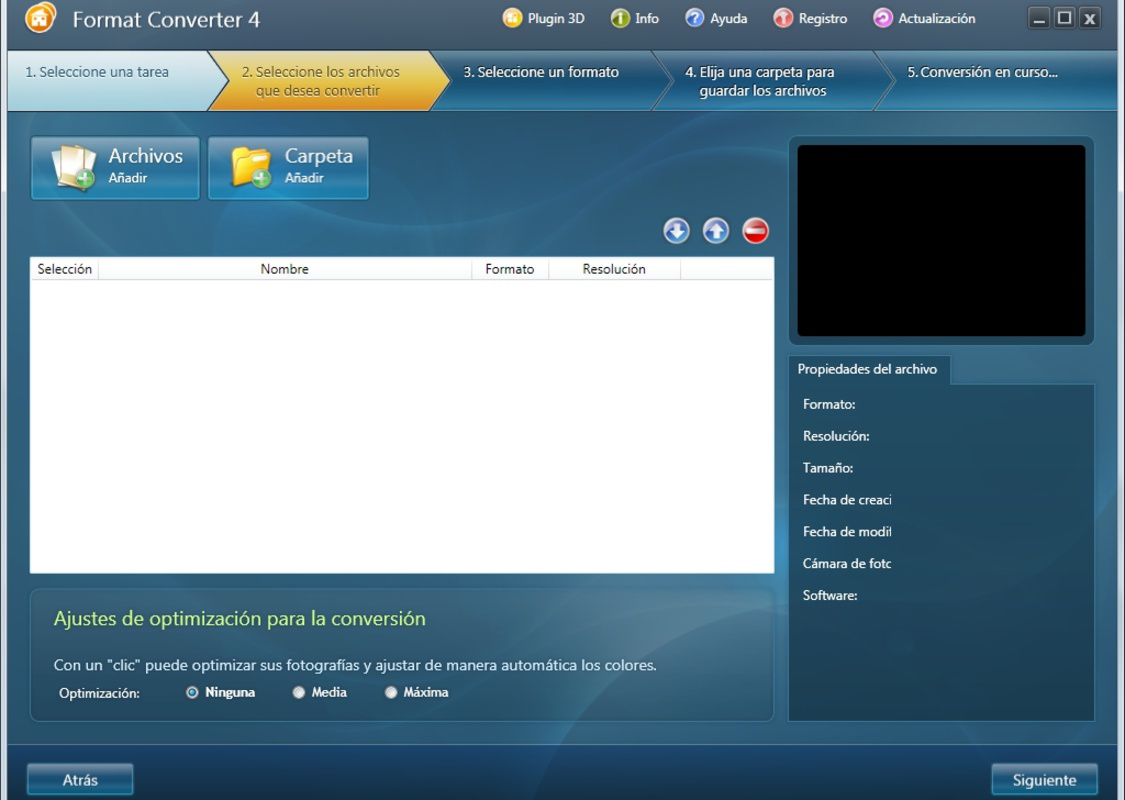This screenshot has width=1125, height=800.
Task: Click the Formato: property label
Action: pyautogui.click(x=829, y=405)
